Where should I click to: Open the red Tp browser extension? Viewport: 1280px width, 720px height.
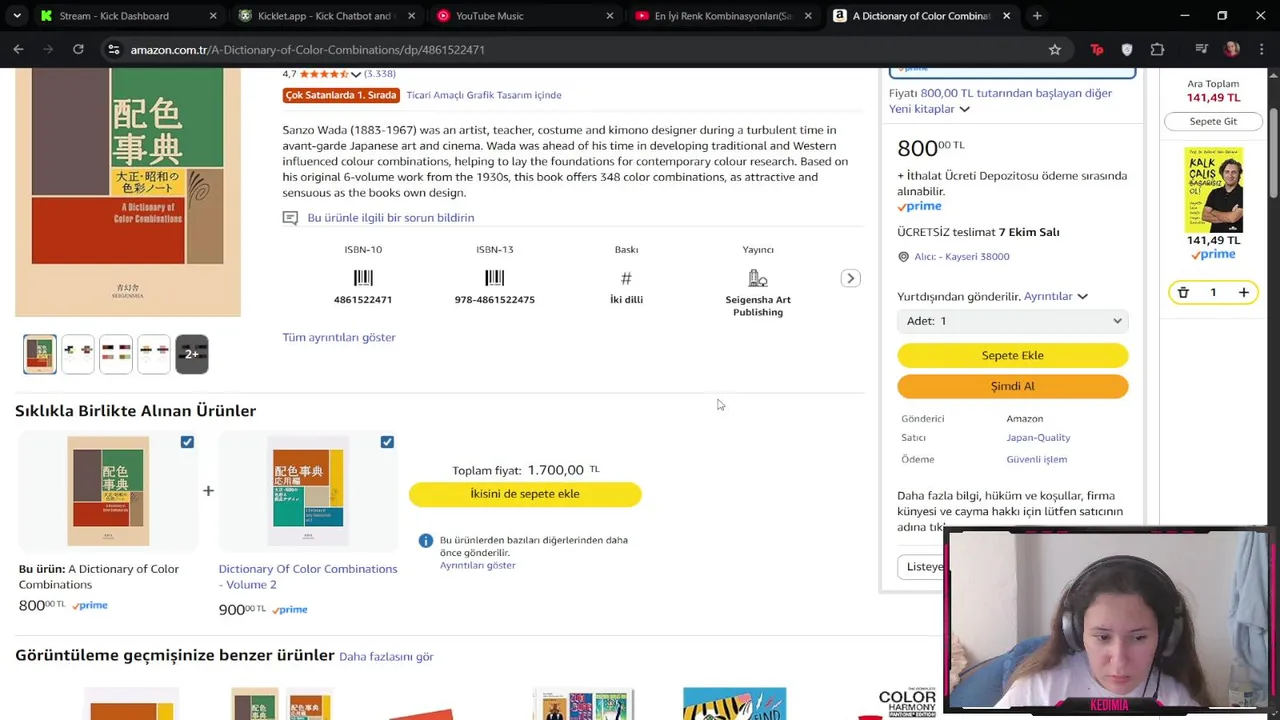click(x=1097, y=49)
